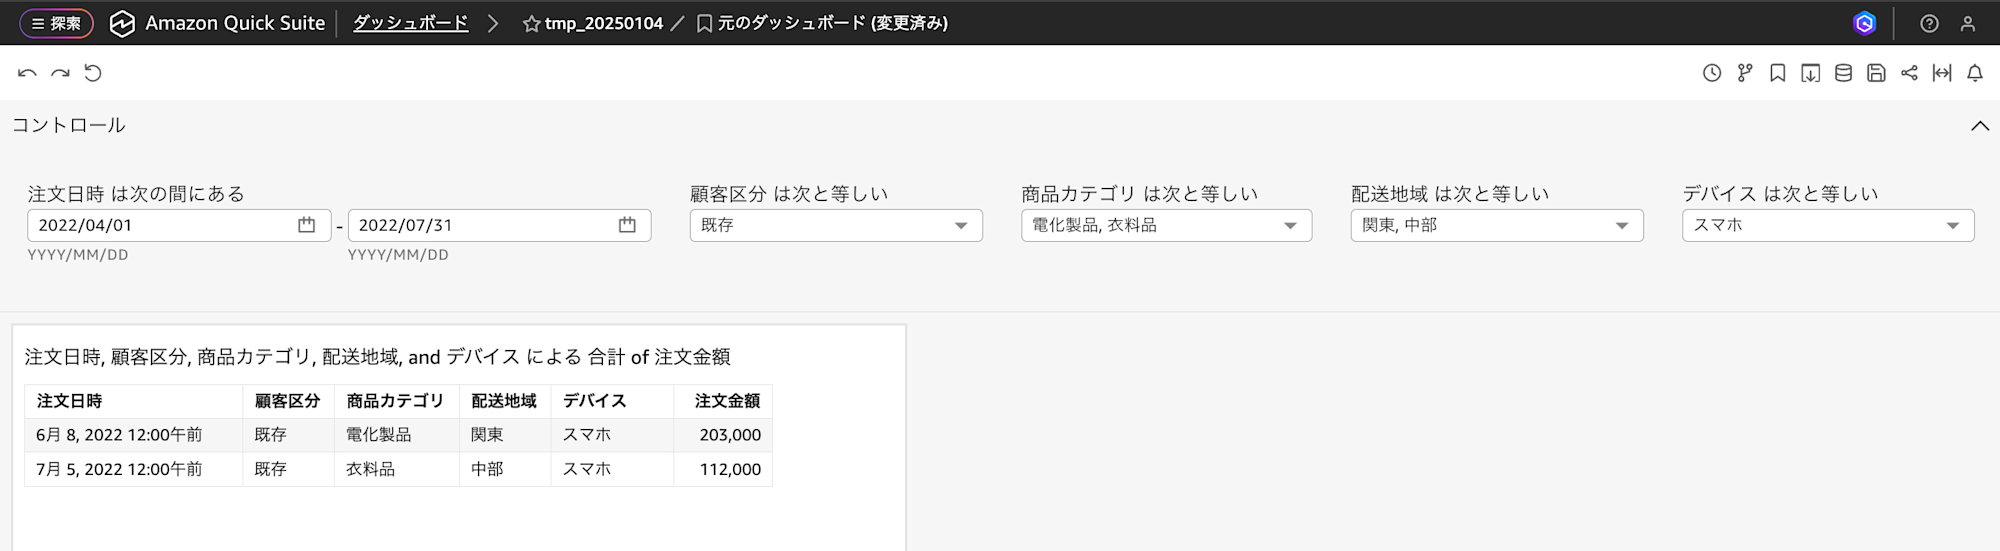
Task: Click the share icon
Action: click(1909, 73)
